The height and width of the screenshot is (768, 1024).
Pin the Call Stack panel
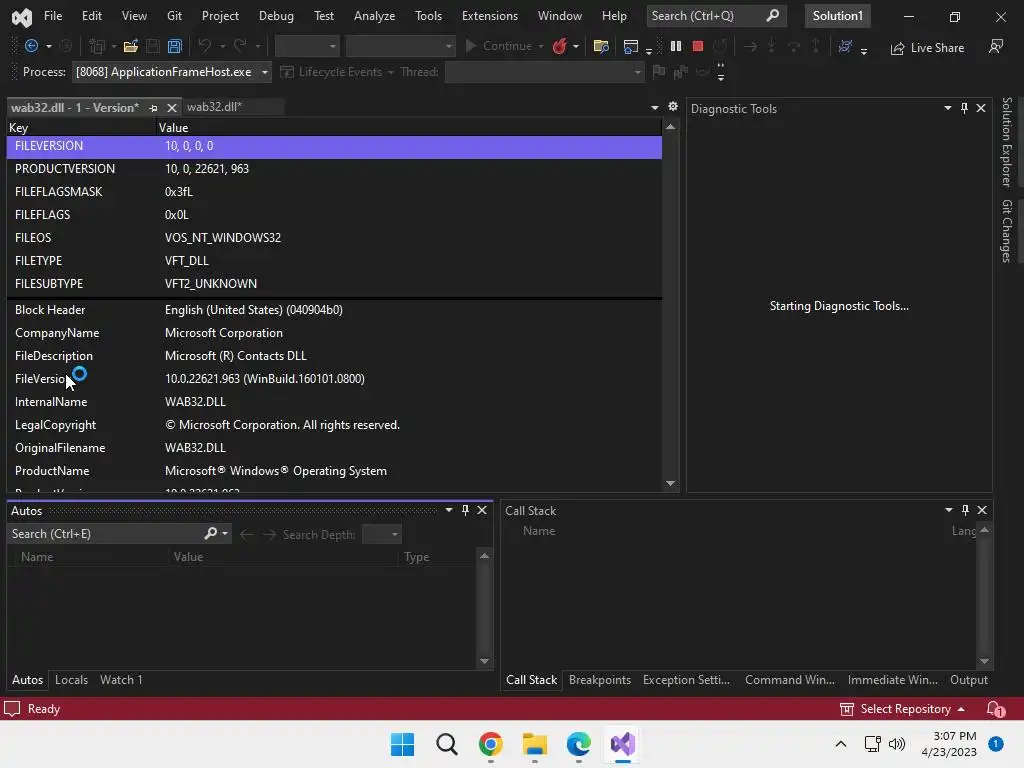click(965, 510)
